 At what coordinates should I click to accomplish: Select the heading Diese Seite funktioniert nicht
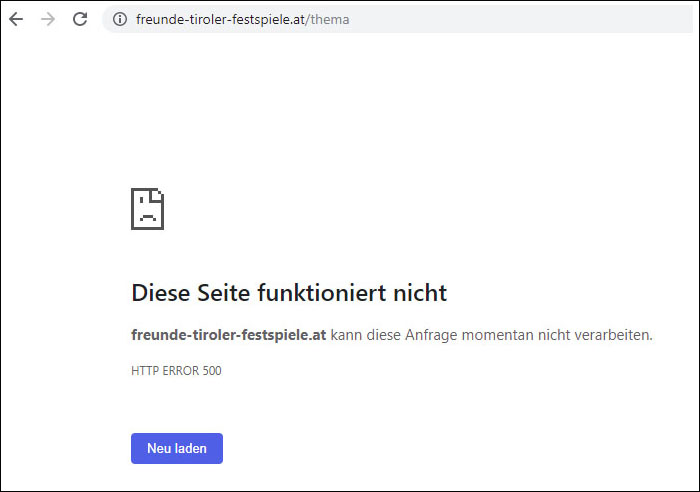[x=289, y=293]
